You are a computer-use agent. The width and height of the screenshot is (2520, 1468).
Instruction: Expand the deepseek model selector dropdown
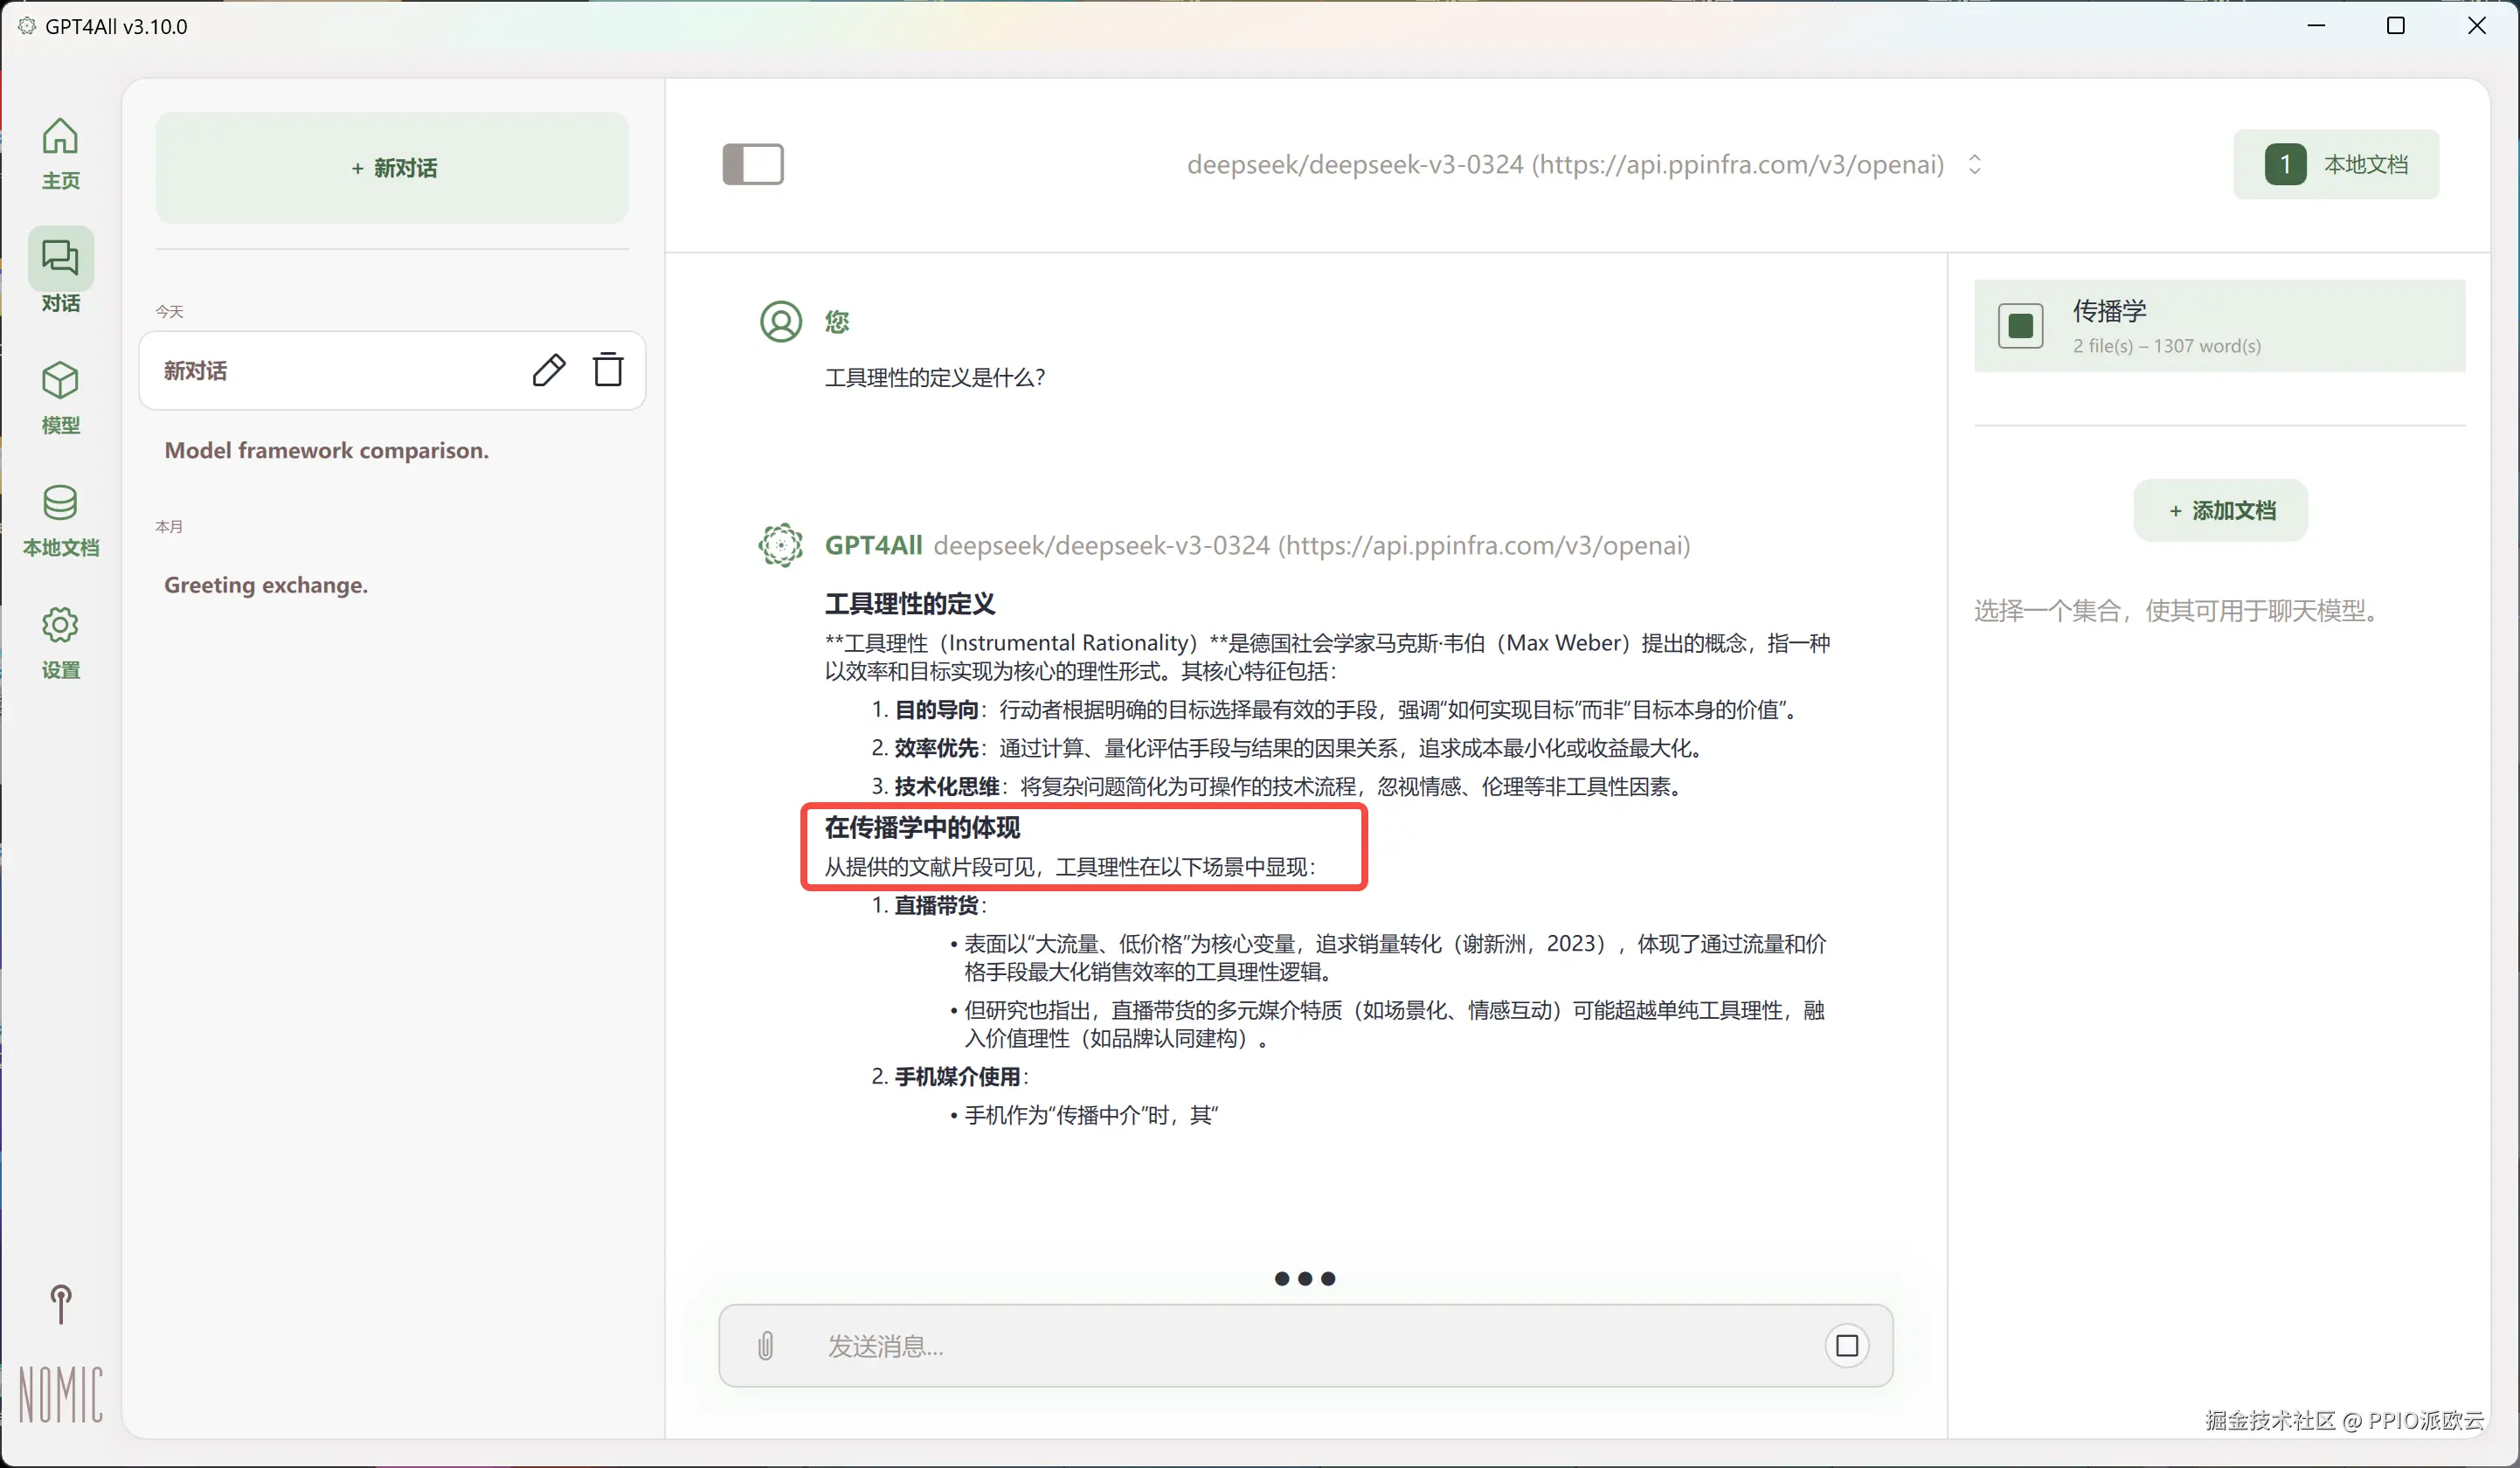click(x=1974, y=164)
